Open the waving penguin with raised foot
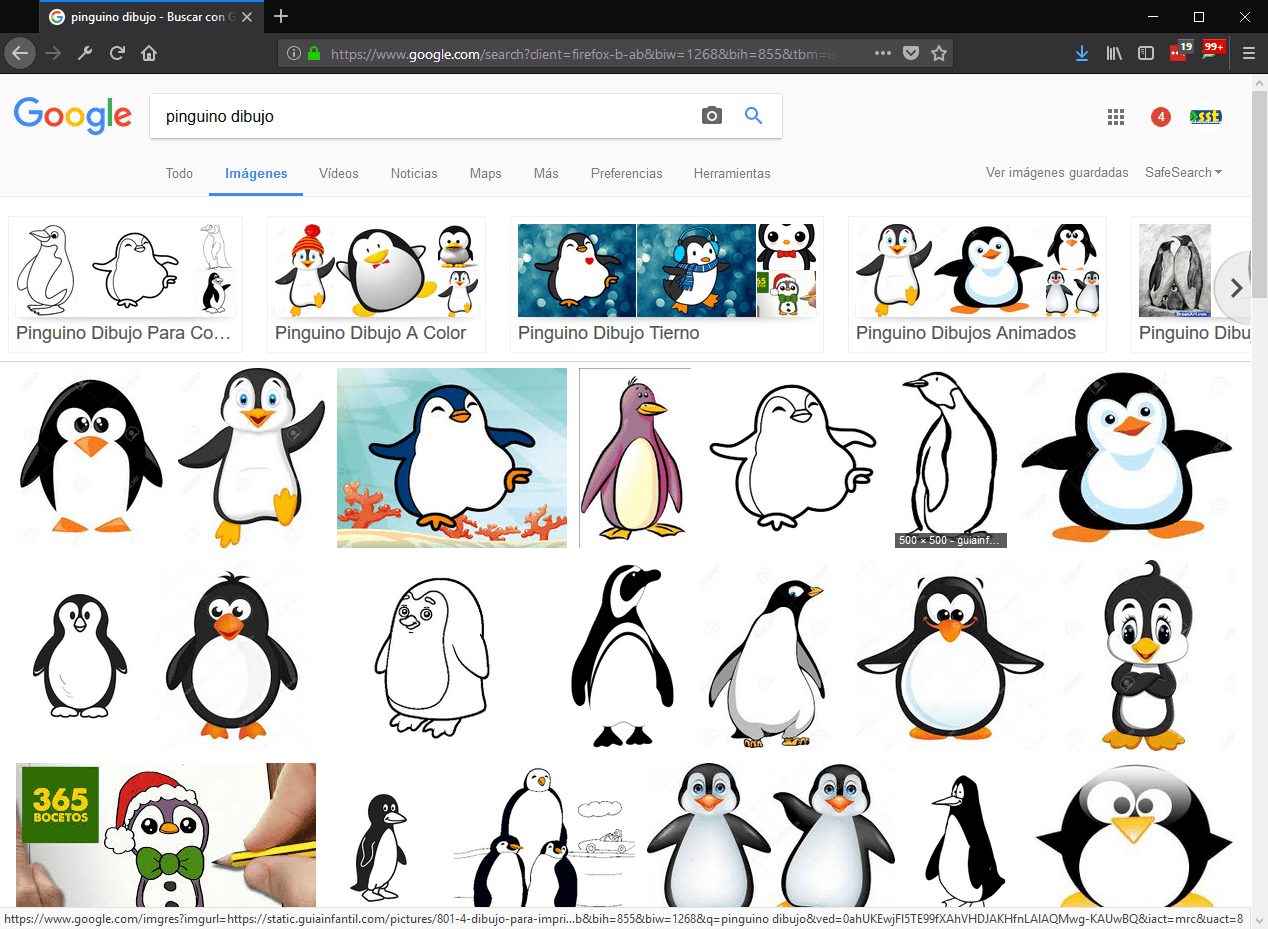Screen dimensions: 1268x929 pos(251,458)
